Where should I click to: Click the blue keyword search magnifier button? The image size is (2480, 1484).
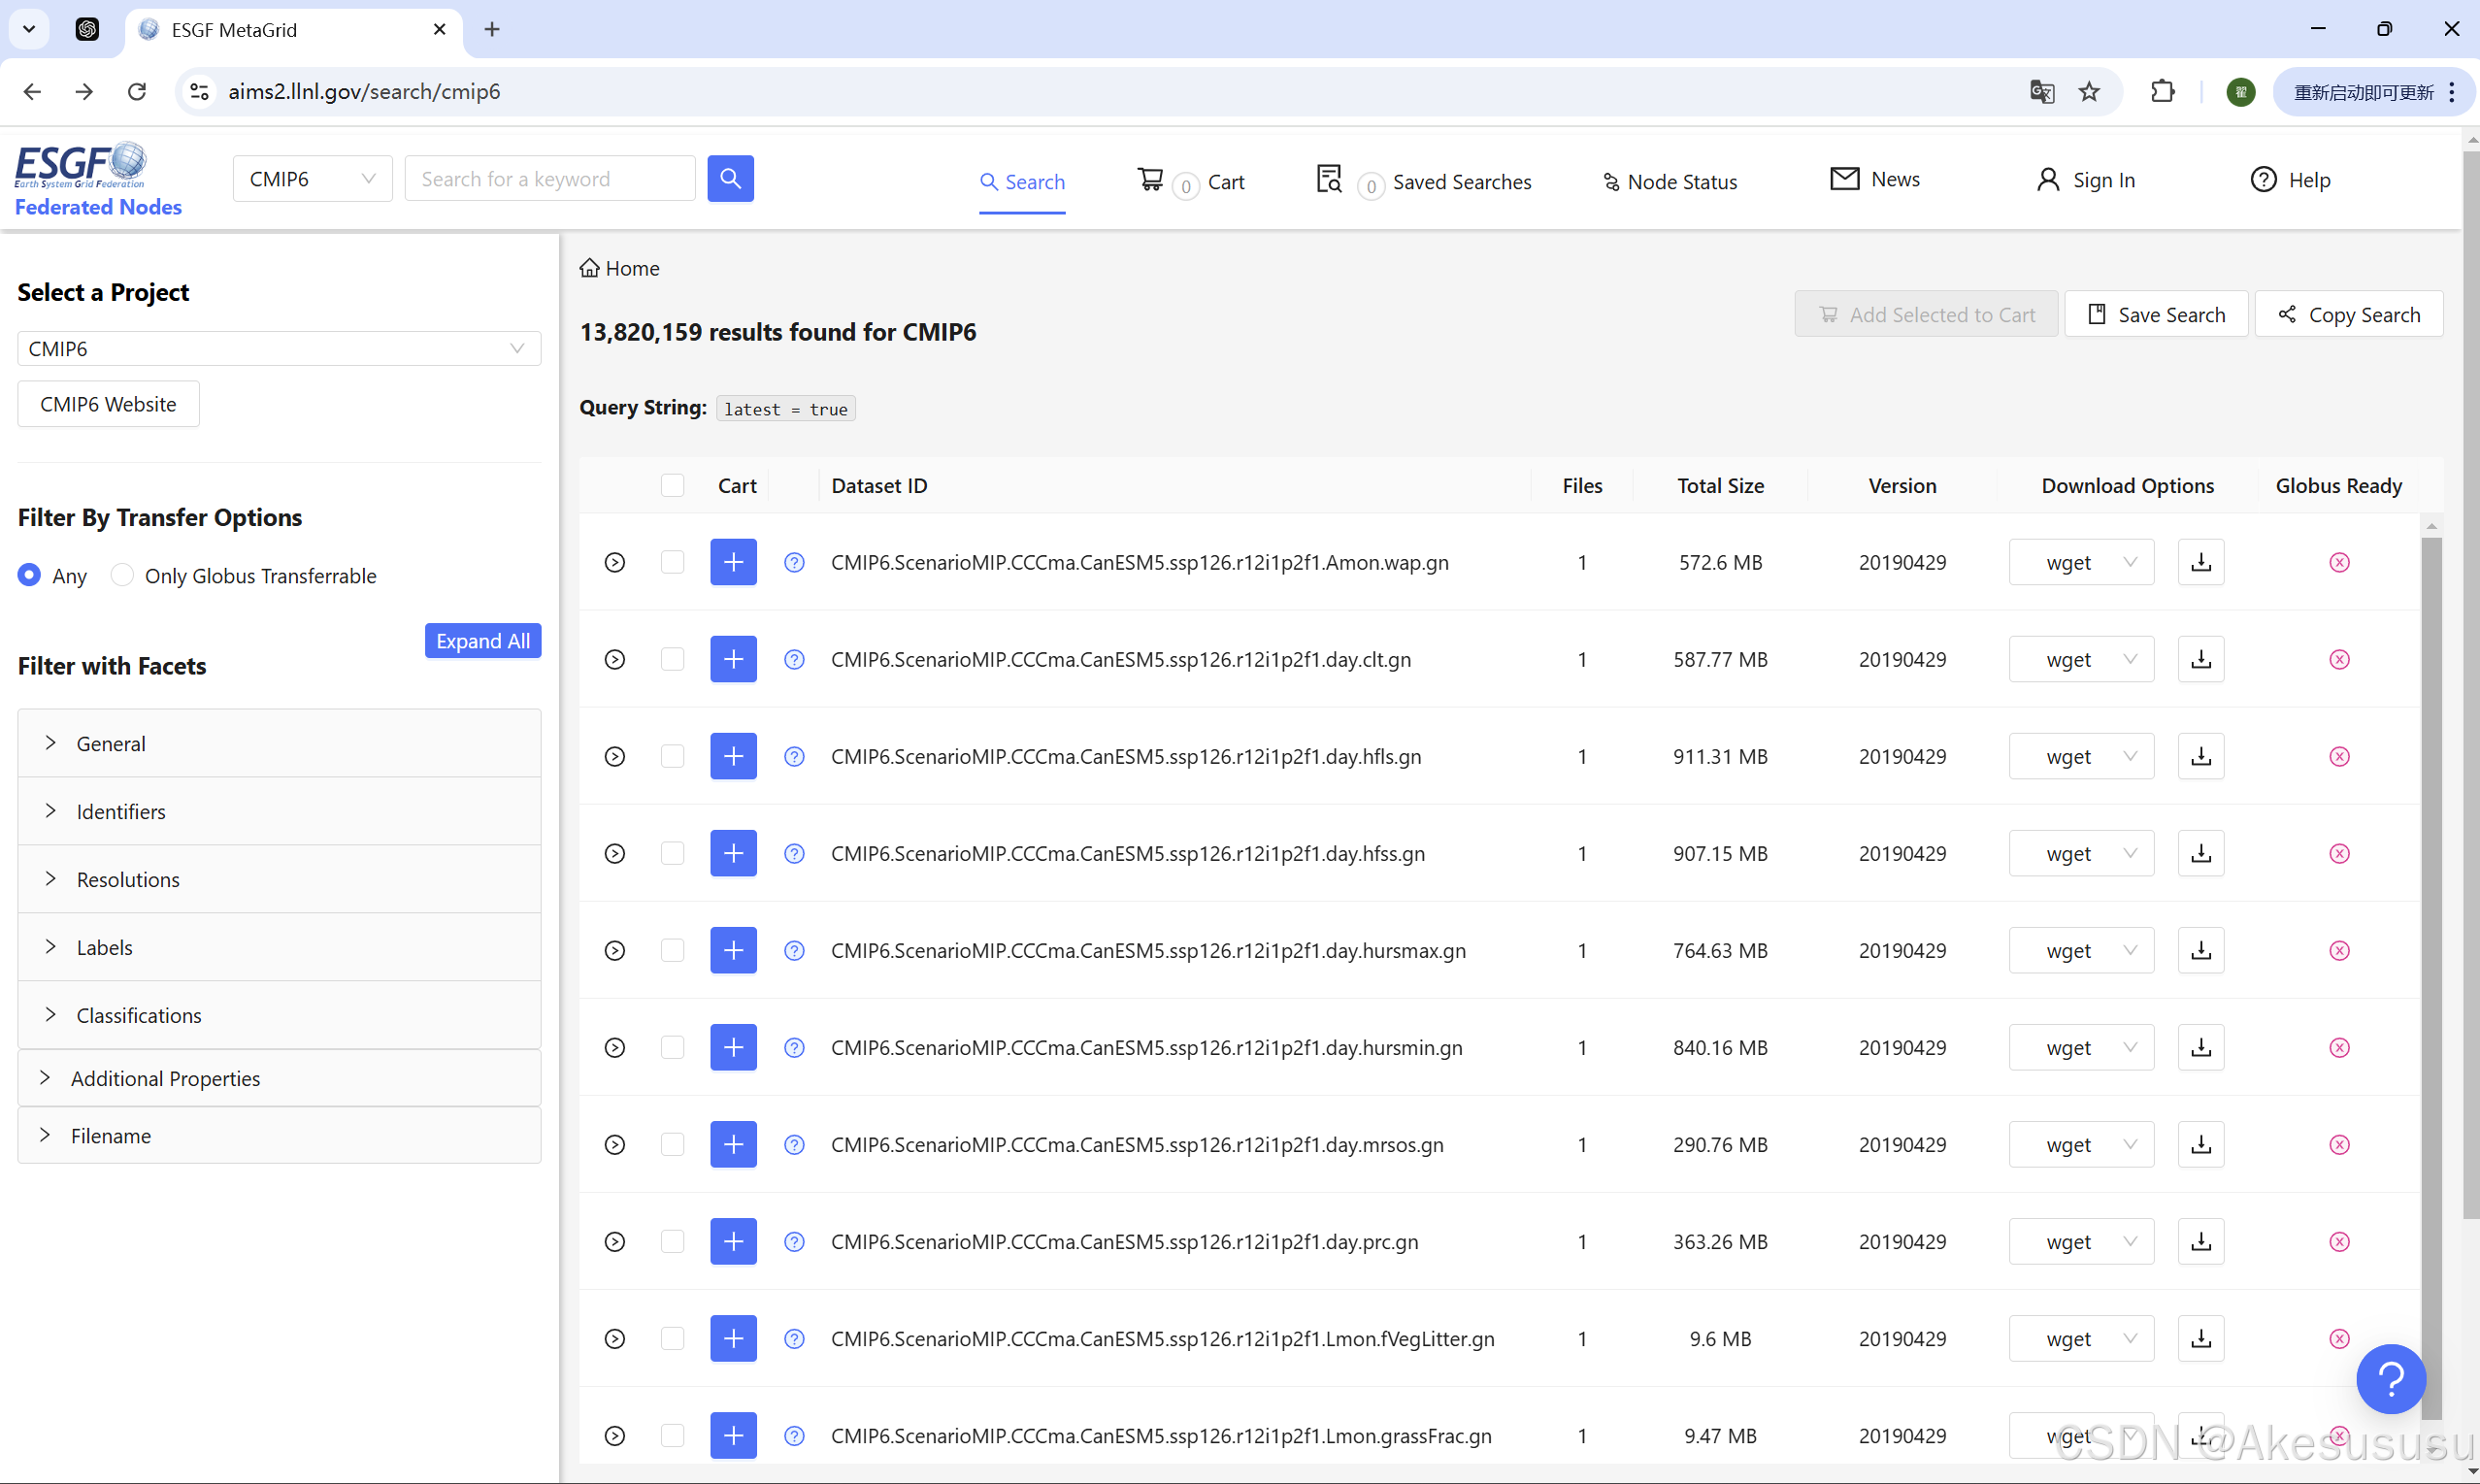(730, 179)
